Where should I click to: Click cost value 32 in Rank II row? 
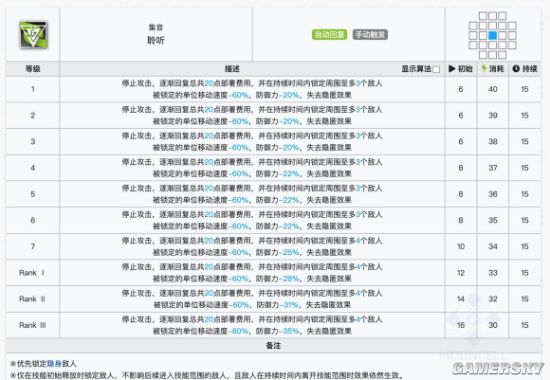coord(493,299)
